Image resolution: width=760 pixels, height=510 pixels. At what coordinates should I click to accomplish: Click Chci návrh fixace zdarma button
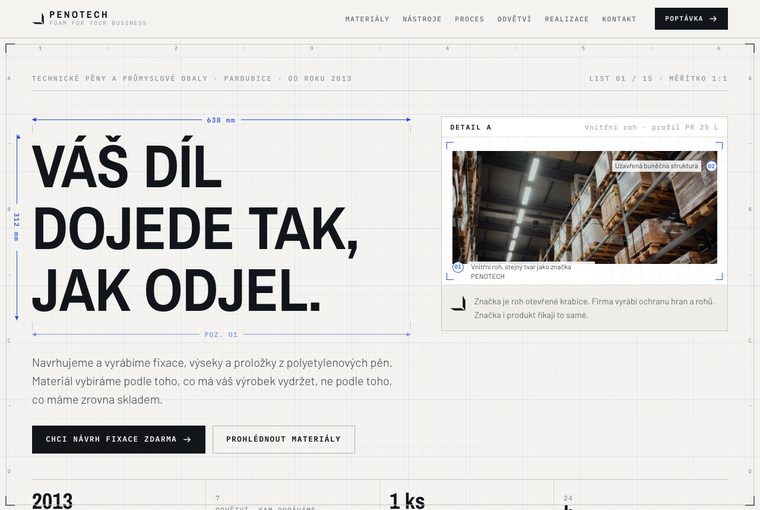[119, 439]
